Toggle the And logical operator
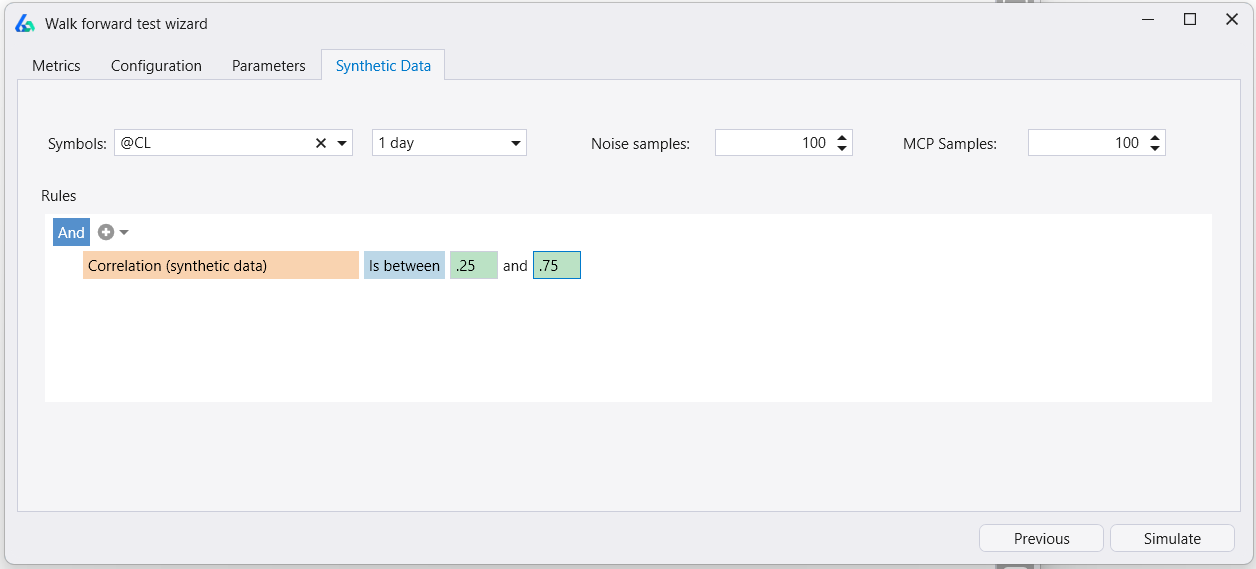The image size is (1256, 569). 71,232
